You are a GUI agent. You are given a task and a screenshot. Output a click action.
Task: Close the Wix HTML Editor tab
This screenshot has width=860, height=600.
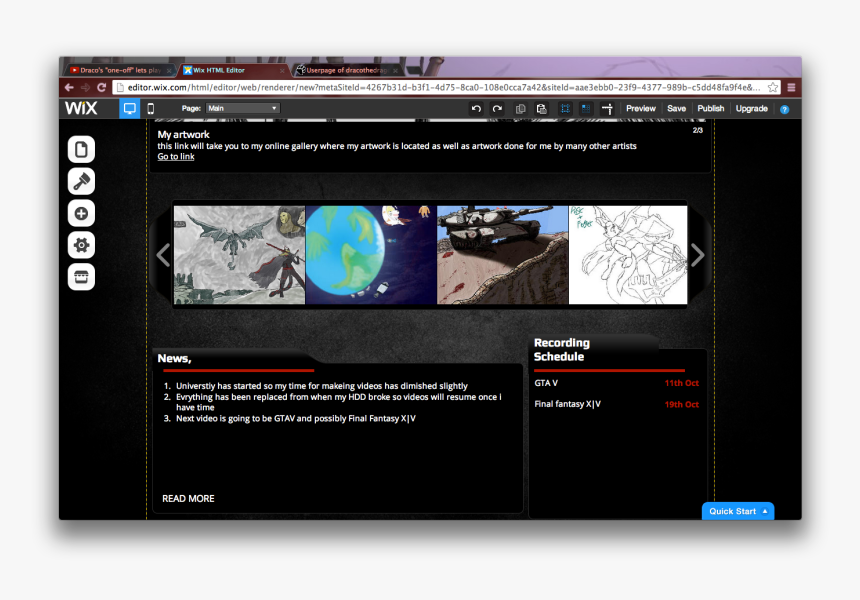[282, 71]
